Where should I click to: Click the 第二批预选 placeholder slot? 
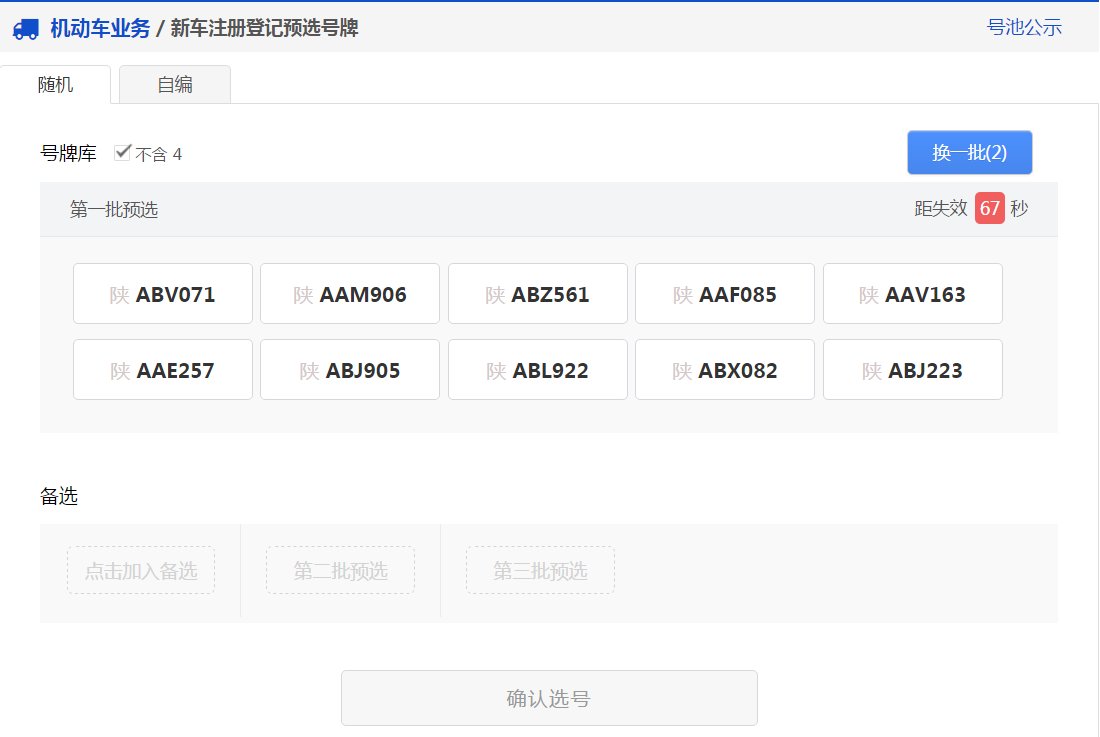coord(340,570)
